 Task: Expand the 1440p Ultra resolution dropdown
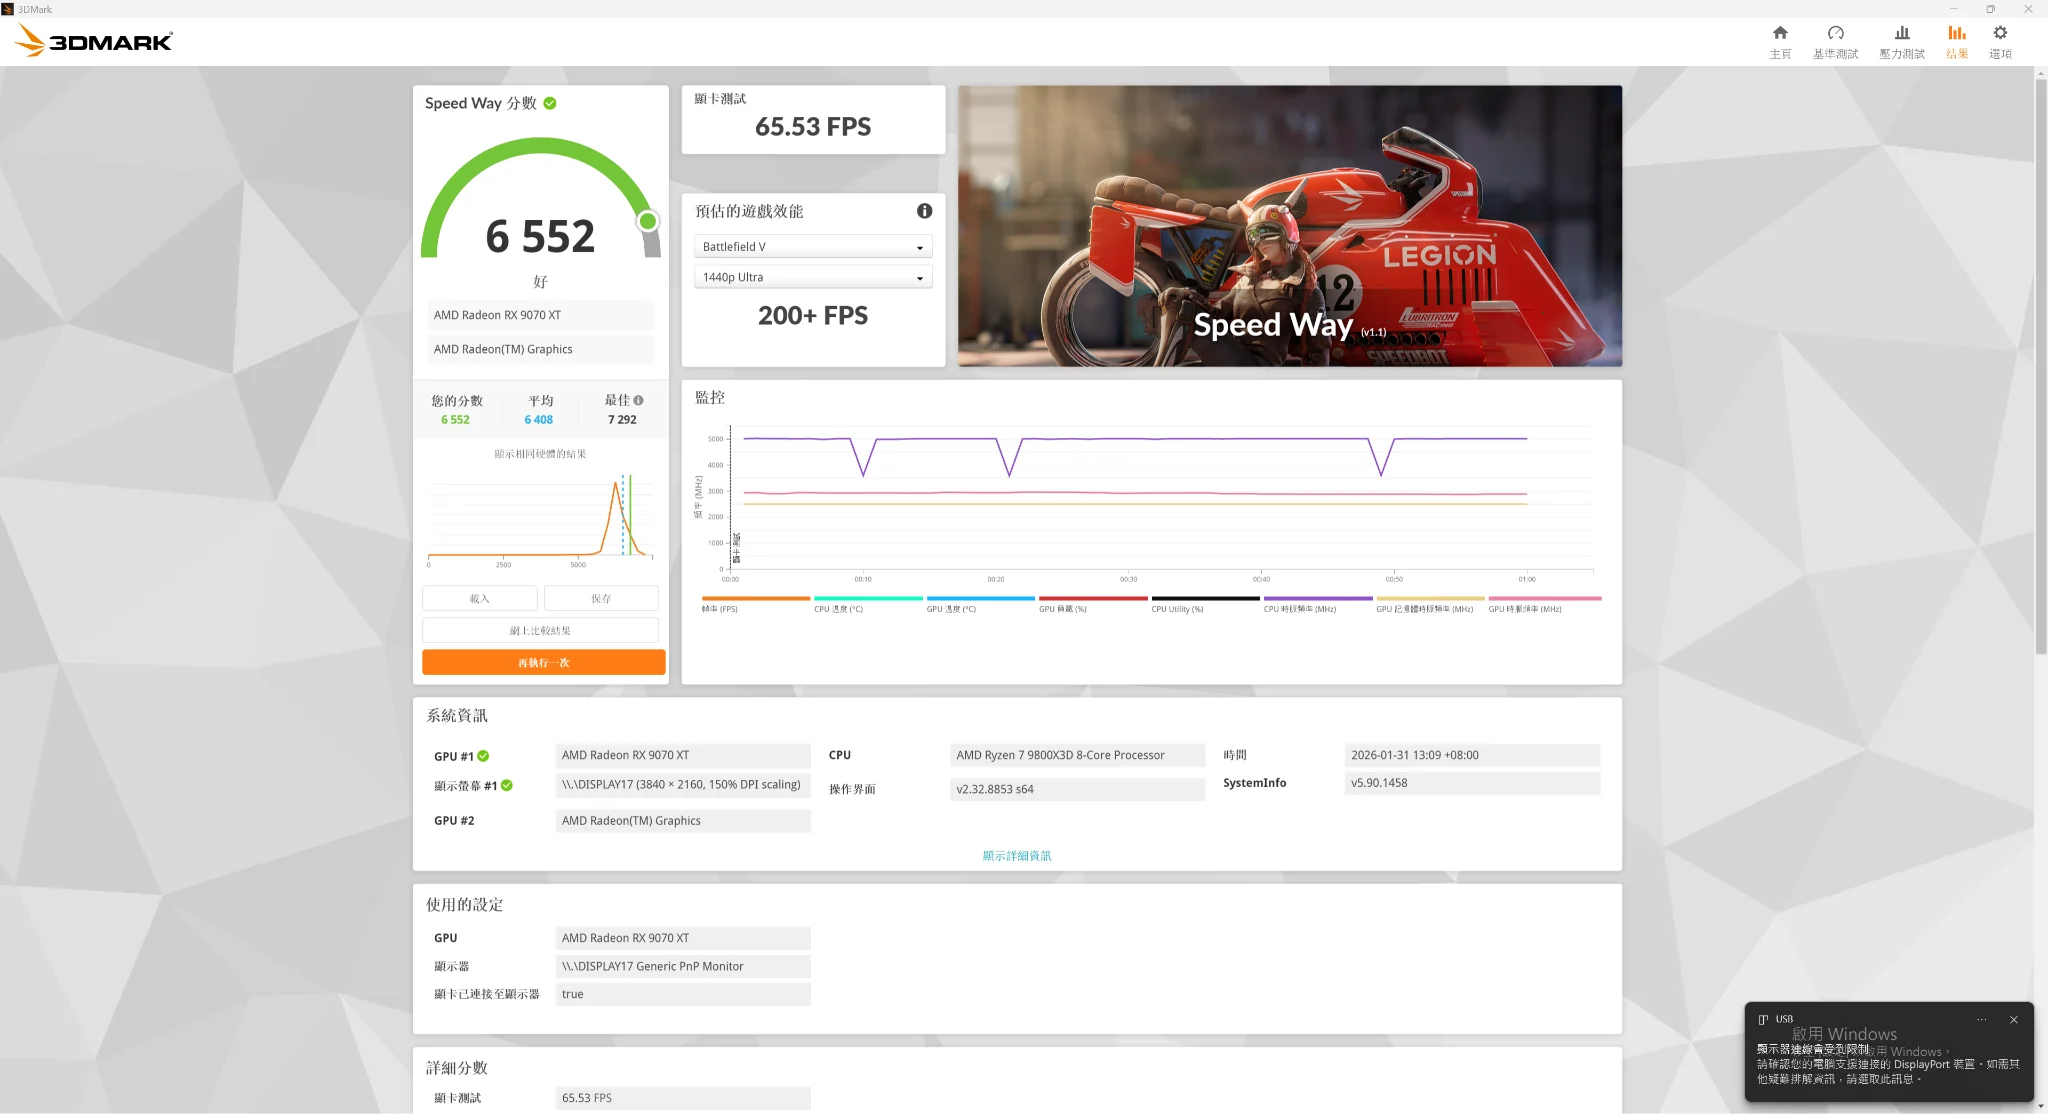pyautogui.click(x=812, y=277)
